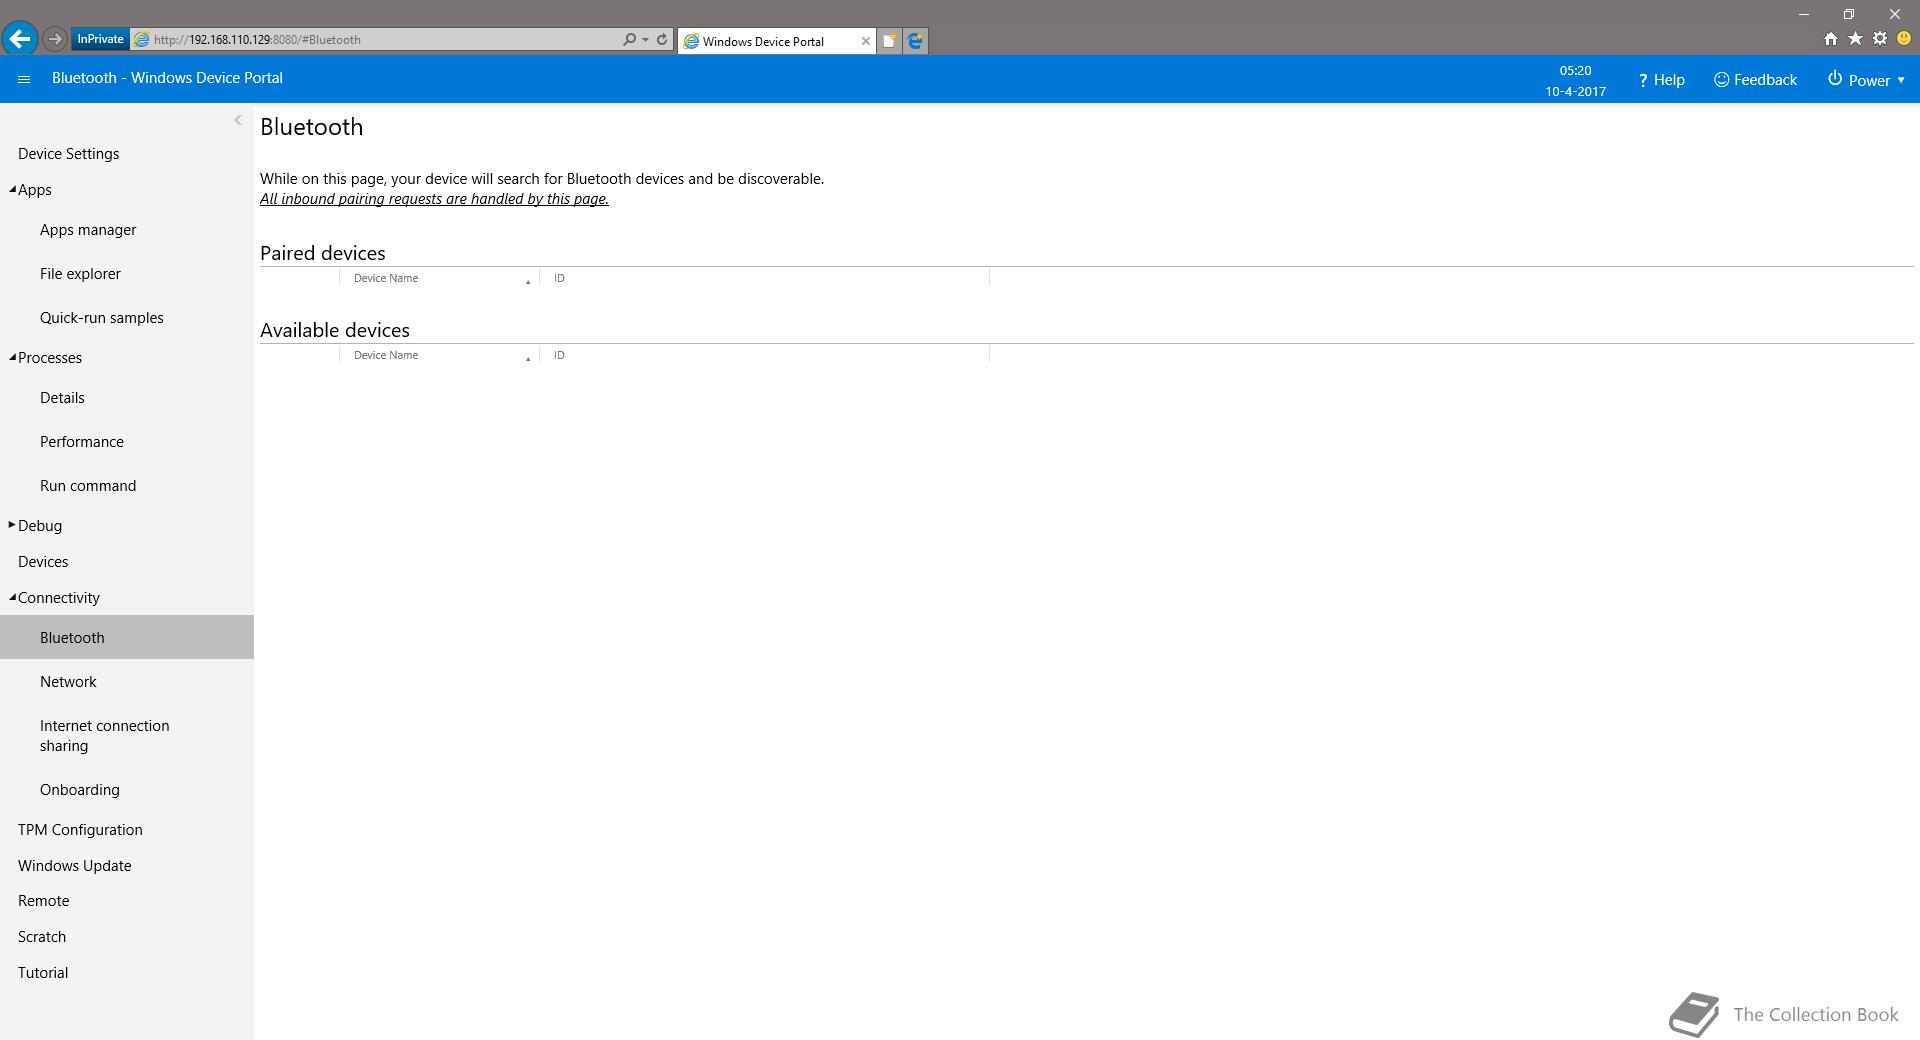Viewport: 1920px width, 1040px height.
Task: Open Network page in sidebar
Action: click(x=68, y=682)
